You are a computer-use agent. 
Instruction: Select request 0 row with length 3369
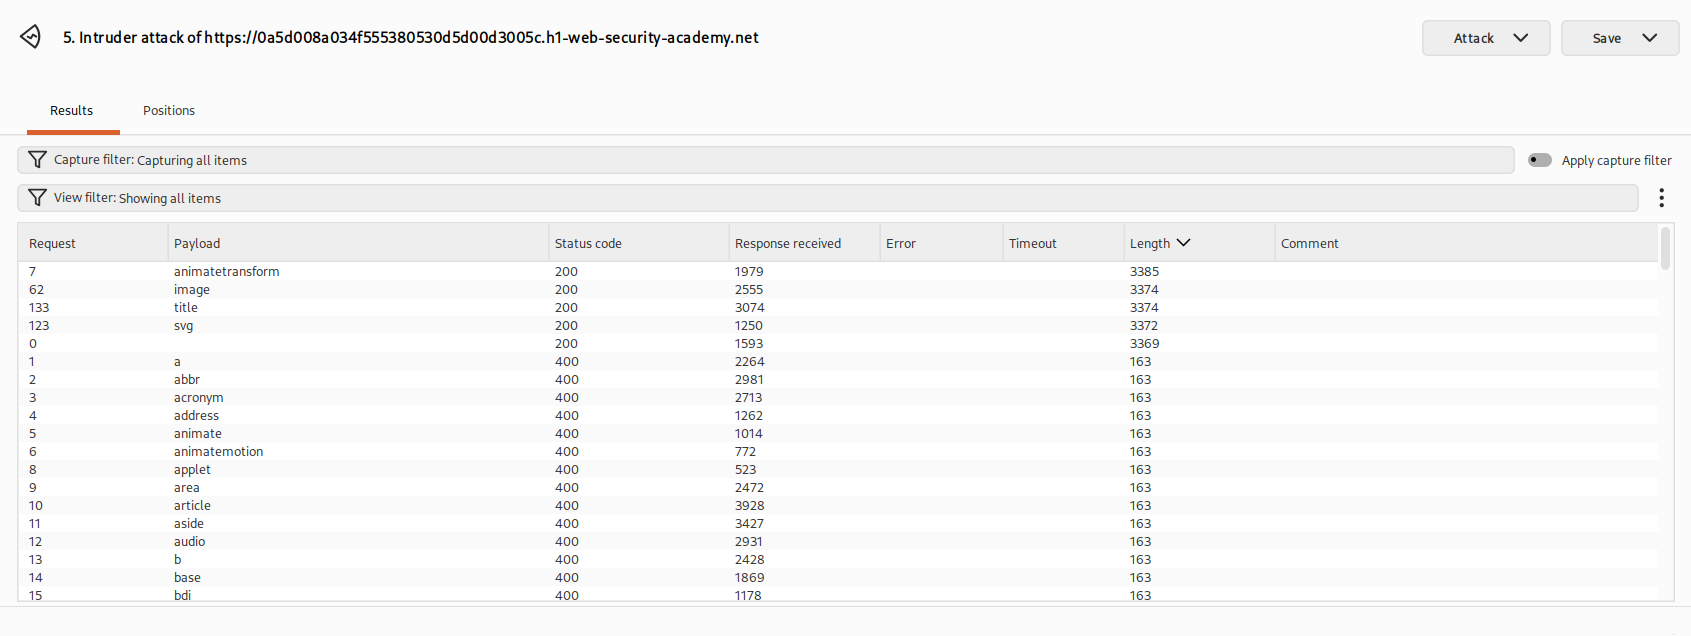point(838,344)
